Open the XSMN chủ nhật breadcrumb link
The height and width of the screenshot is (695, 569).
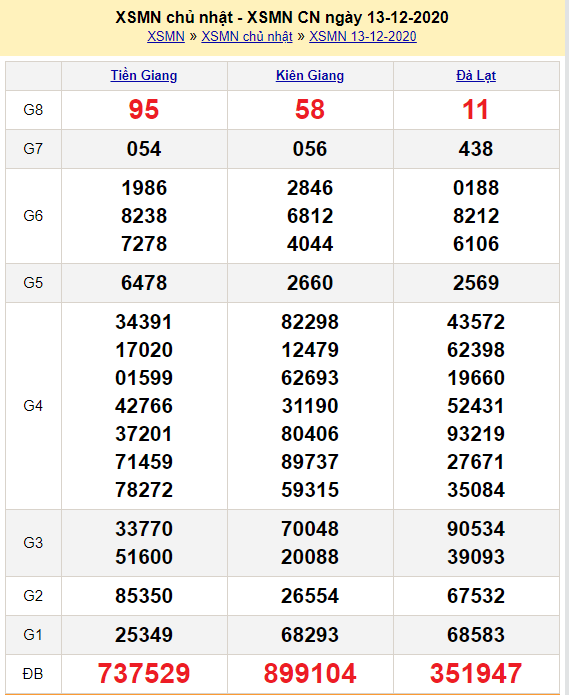tap(247, 36)
